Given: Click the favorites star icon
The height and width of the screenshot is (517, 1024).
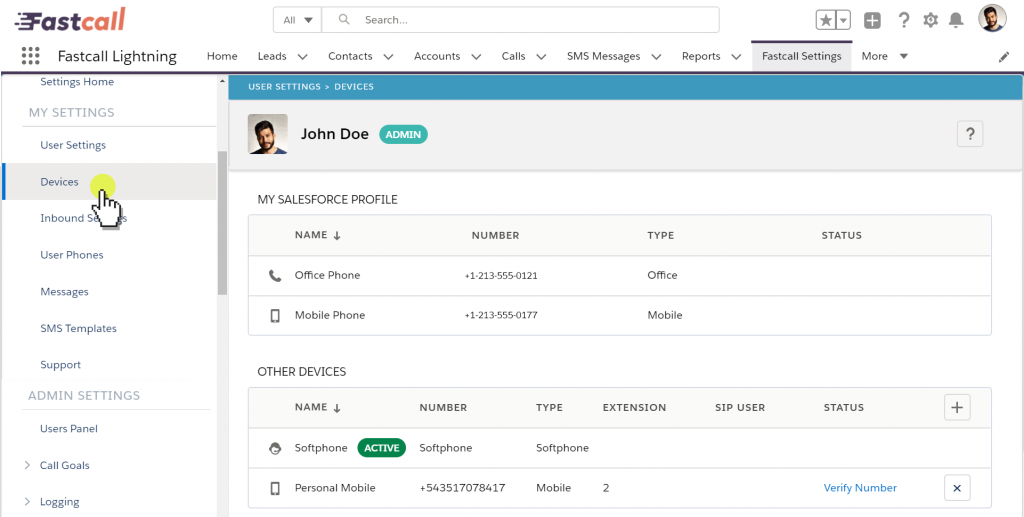Looking at the screenshot, I should point(826,20).
